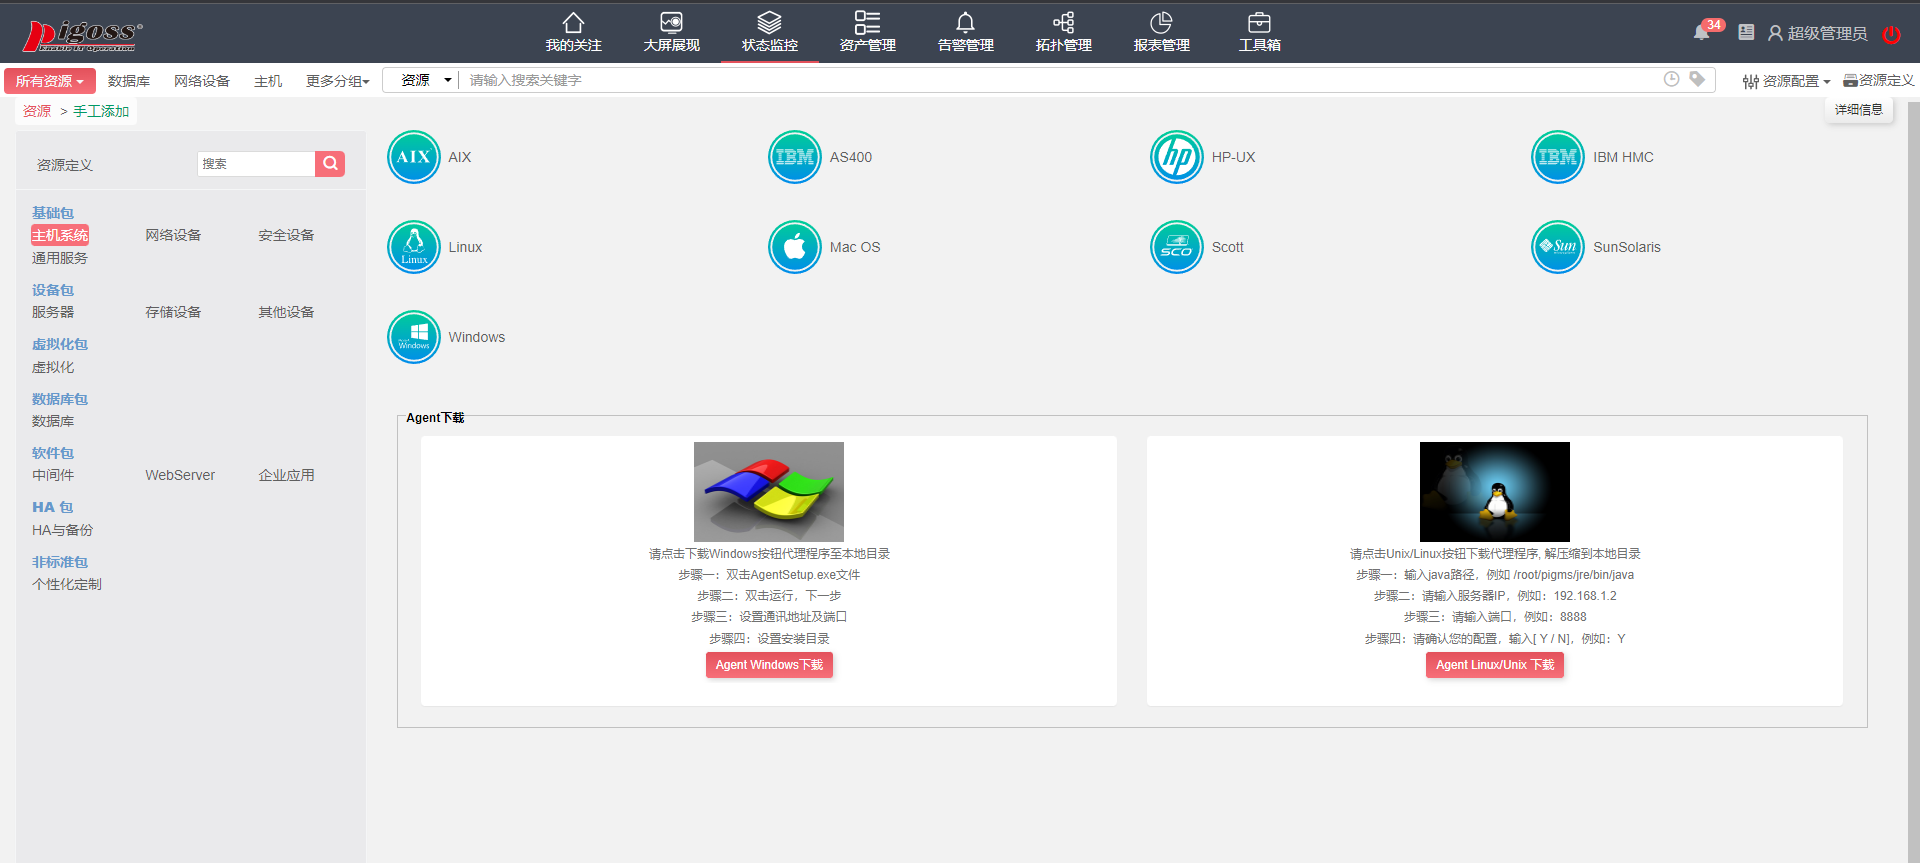Open 工具箱 tab
Image resolution: width=1920 pixels, height=863 pixels.
click(x=1259, y=32)
